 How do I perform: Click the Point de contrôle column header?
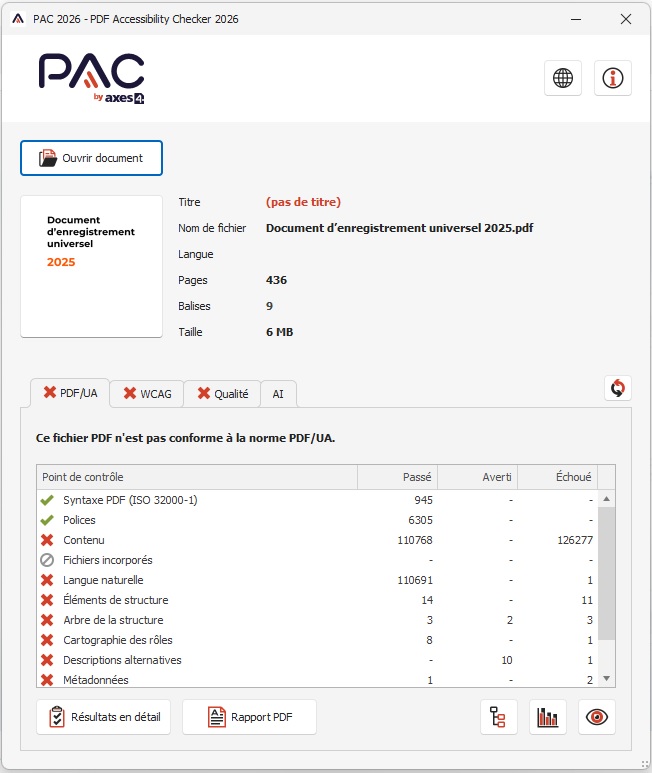(197, 477)
